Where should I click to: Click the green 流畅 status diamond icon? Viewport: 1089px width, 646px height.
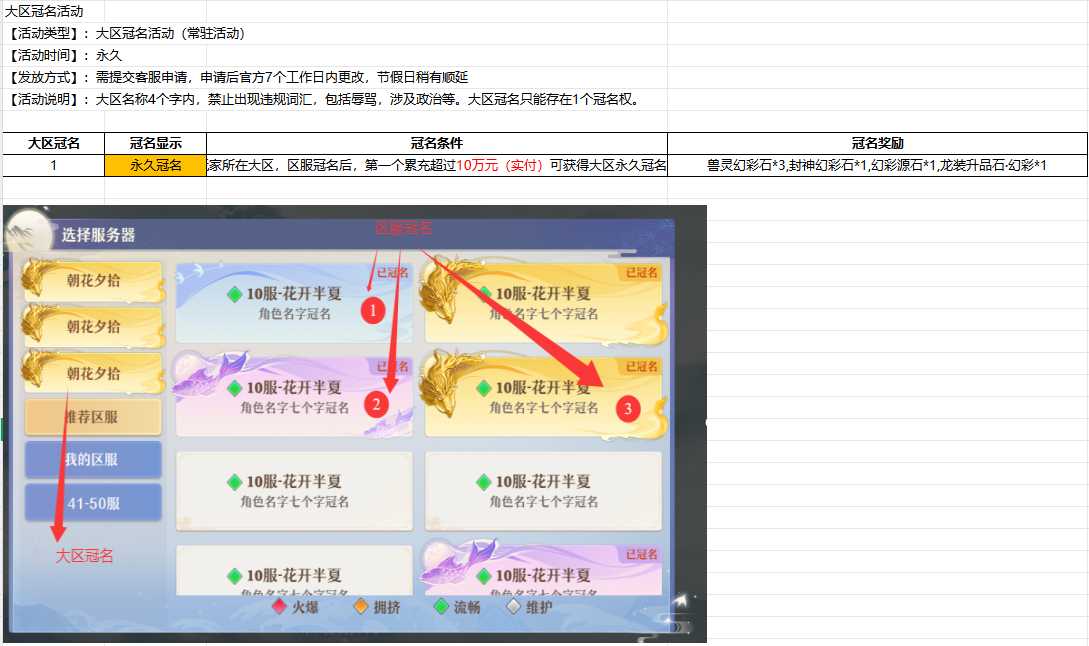click(x=441, y=606)
